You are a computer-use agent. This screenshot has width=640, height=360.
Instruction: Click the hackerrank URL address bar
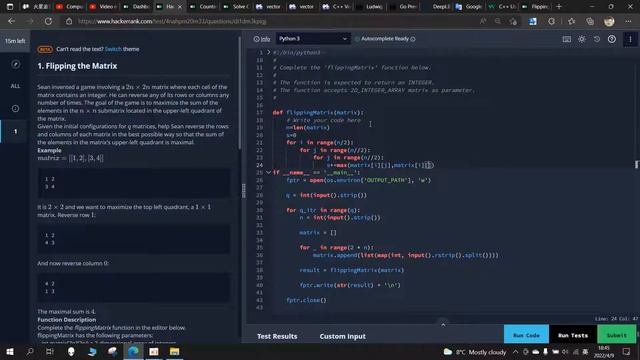tap(269, 21)
